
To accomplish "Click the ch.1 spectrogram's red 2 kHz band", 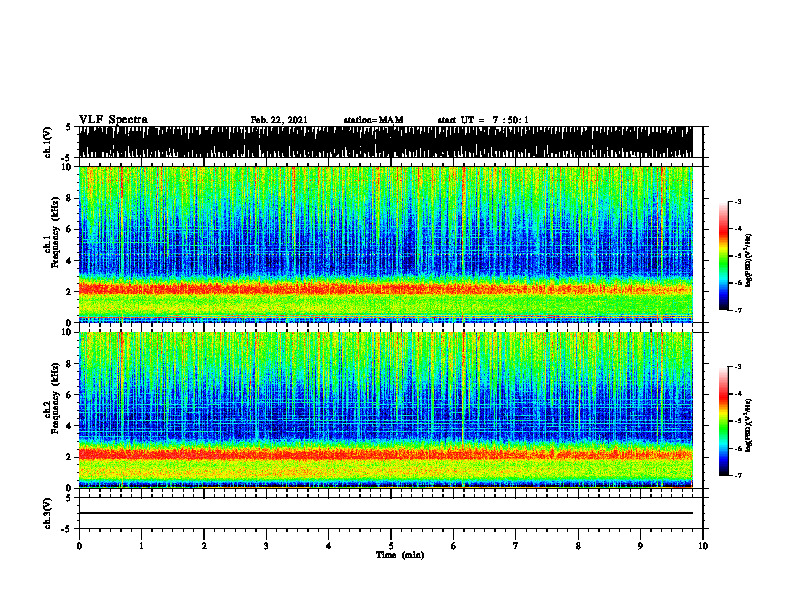I will [x=386, y=289].
